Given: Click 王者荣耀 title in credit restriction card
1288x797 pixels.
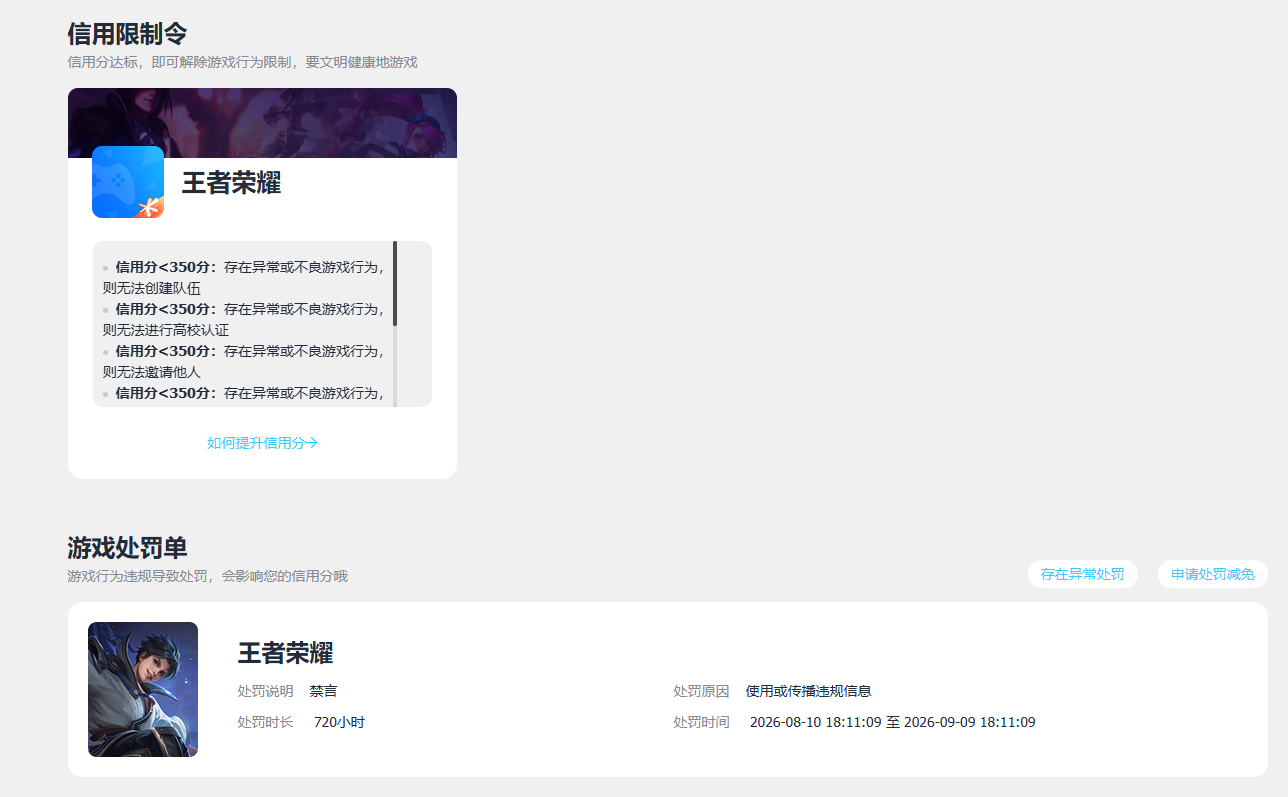Looking at the screenshot, I should [x=231, y=183].
